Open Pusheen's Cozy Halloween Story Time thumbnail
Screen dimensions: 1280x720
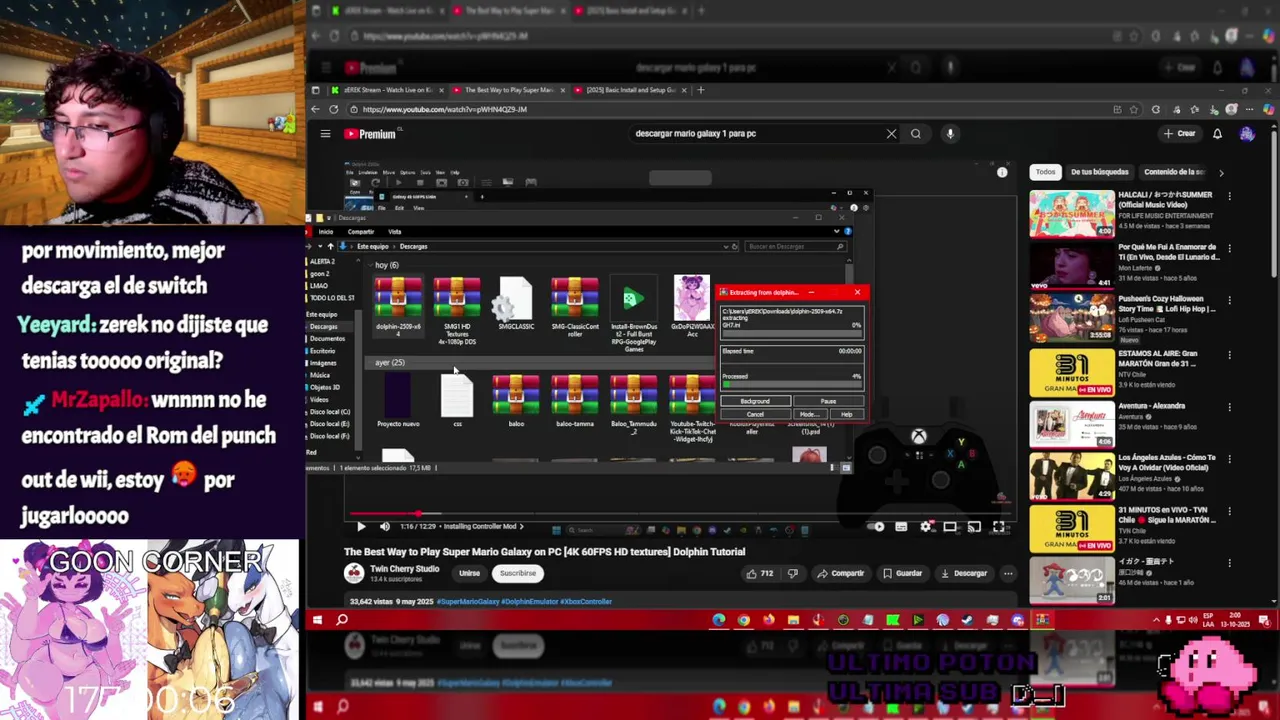coord(1072,317)
